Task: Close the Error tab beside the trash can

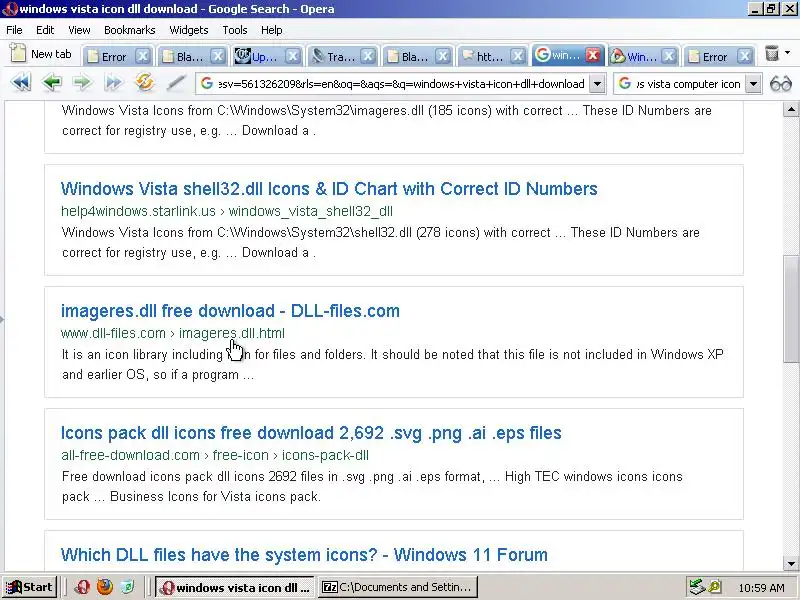Action: [x=744, y=56]
